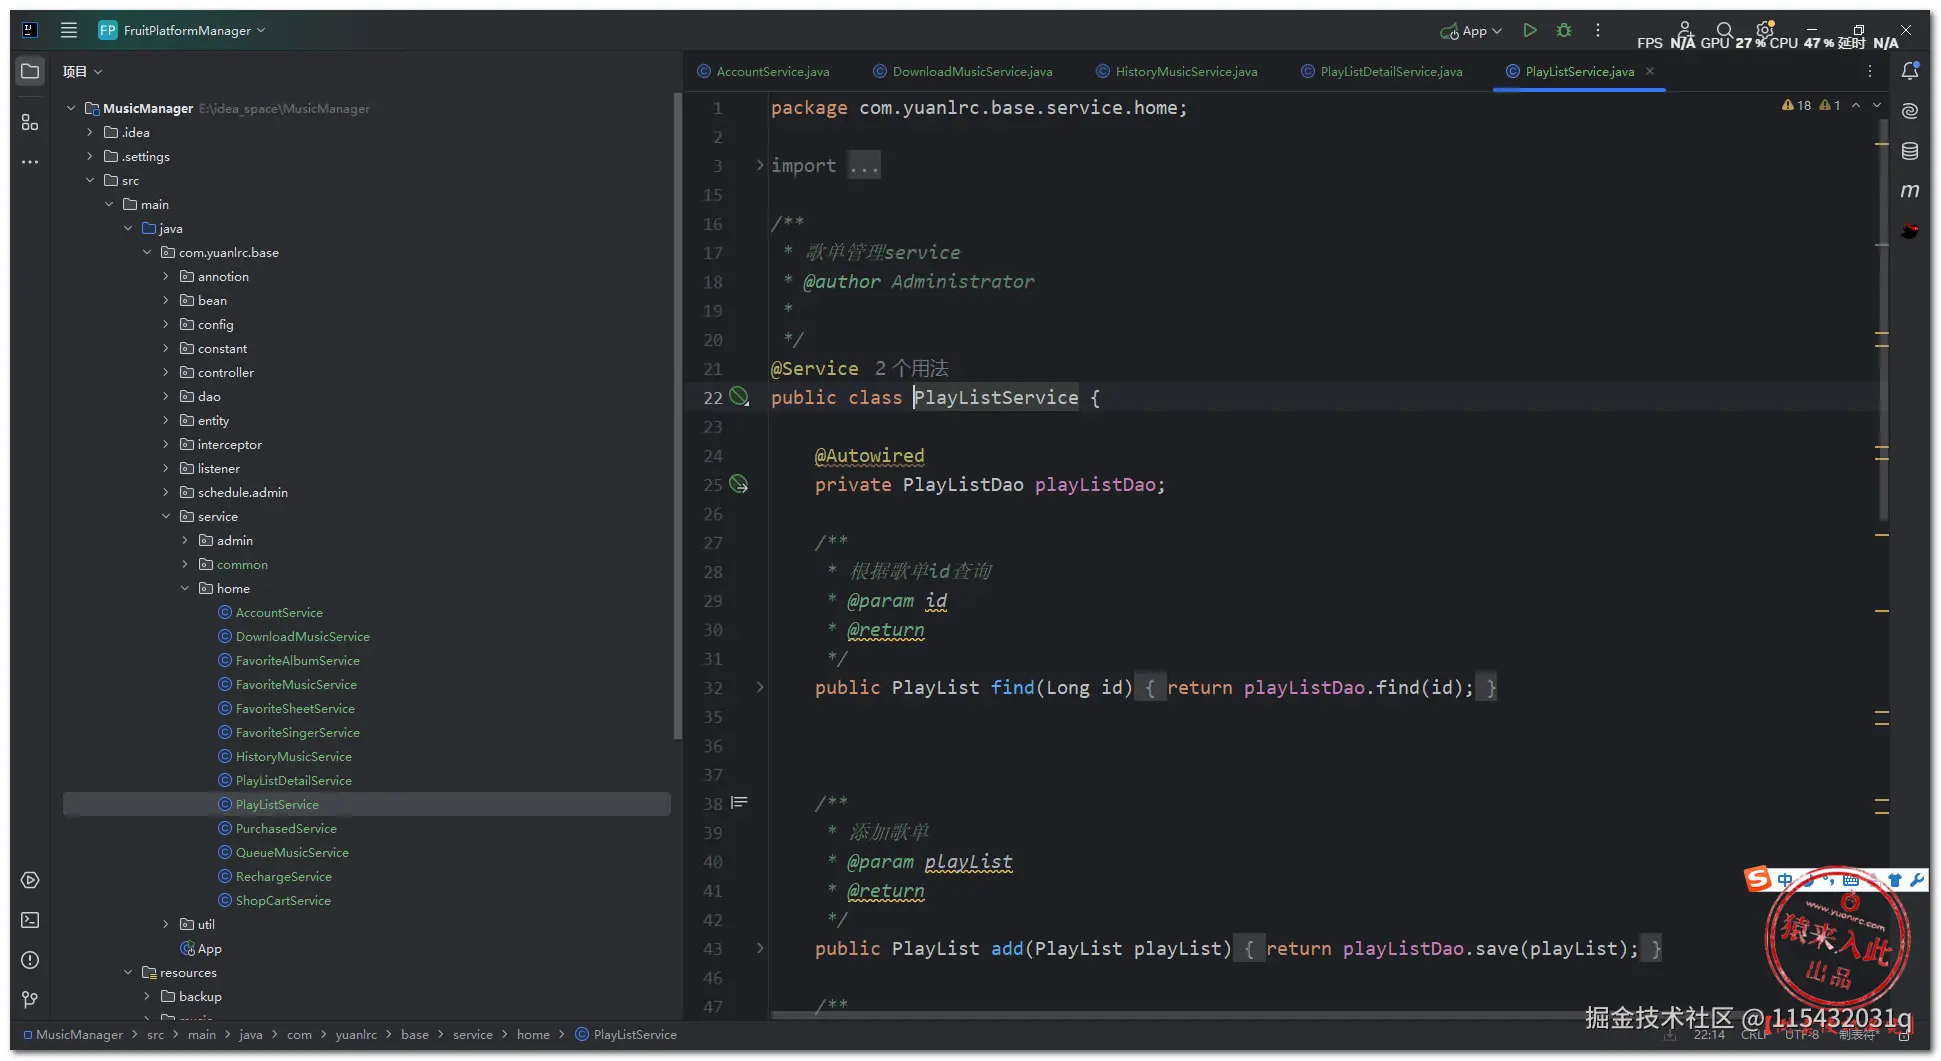The image size is (1941, 1061).
Task: Collapse the service package
Action: [x=166, y=516]
